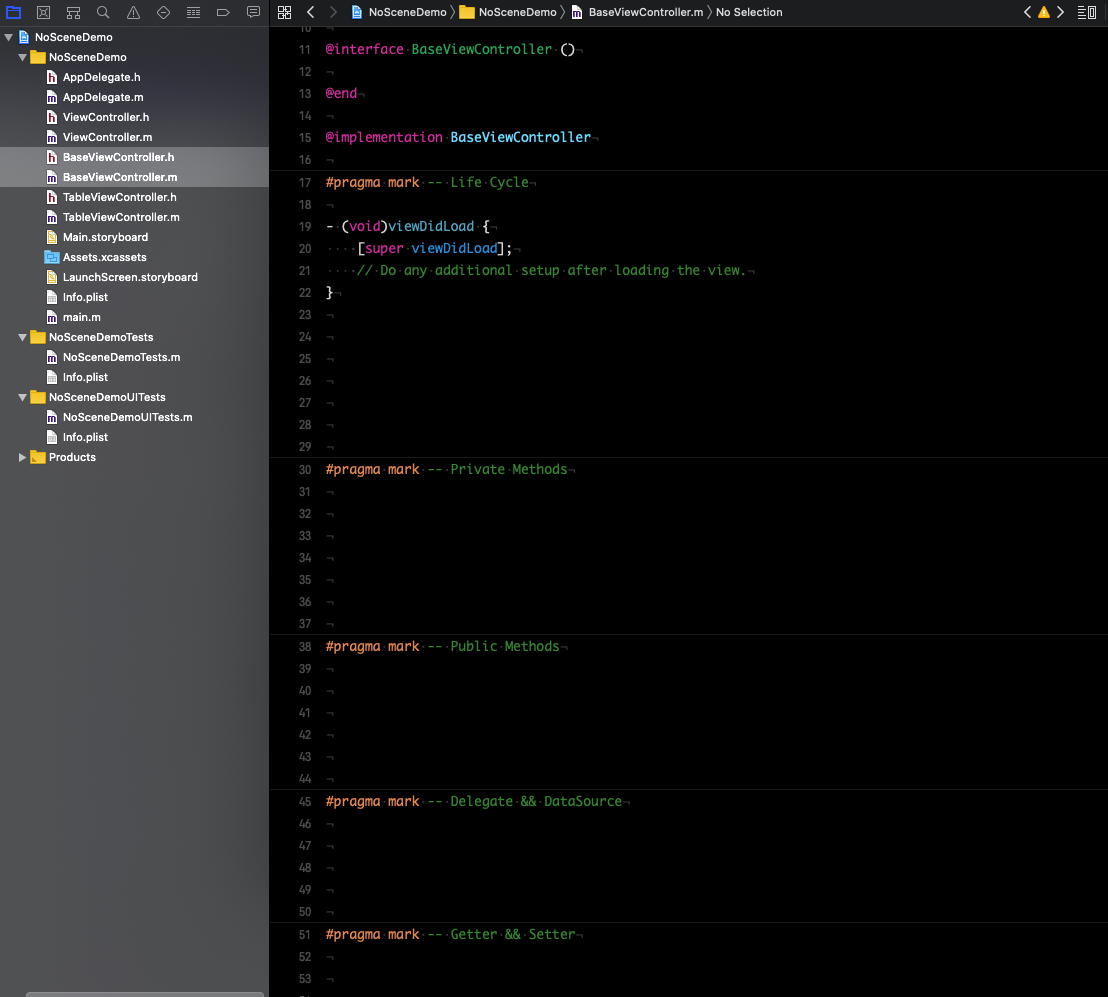Click line number 19 in gutter
Image resolution: width=1108 pixels, height=997 pixels.
[305, 227]
